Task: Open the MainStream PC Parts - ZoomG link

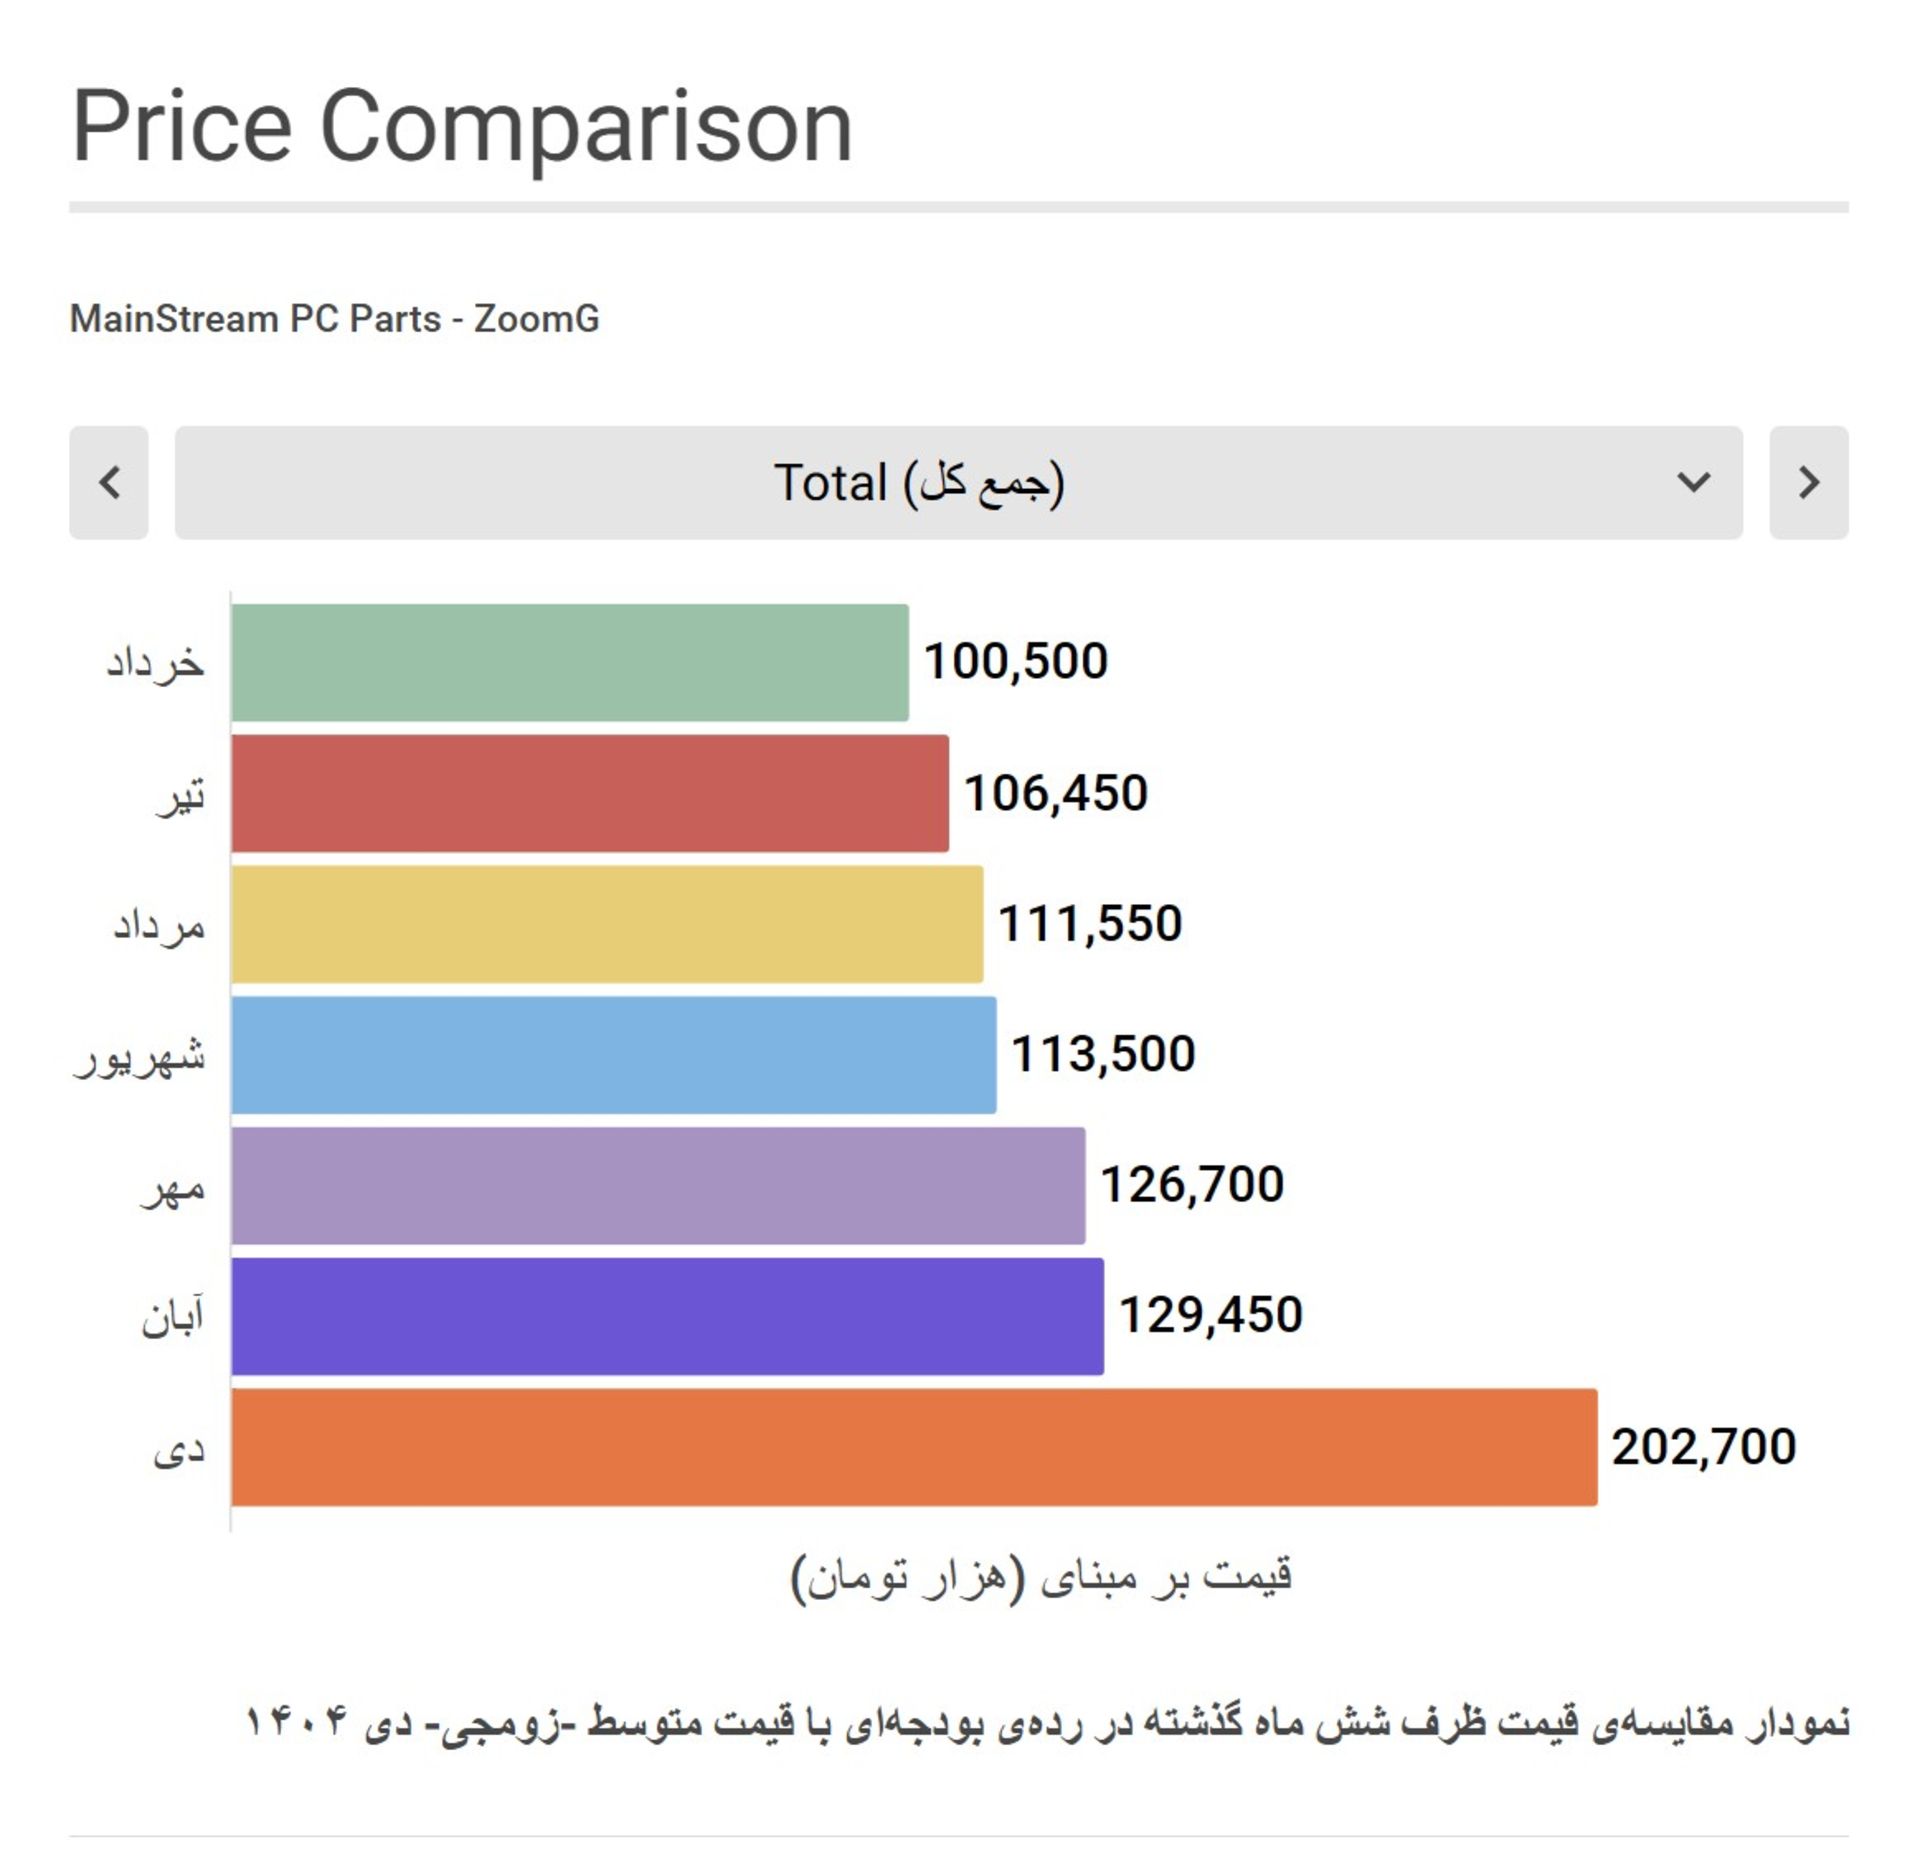Action: click(x=335, y=318)
